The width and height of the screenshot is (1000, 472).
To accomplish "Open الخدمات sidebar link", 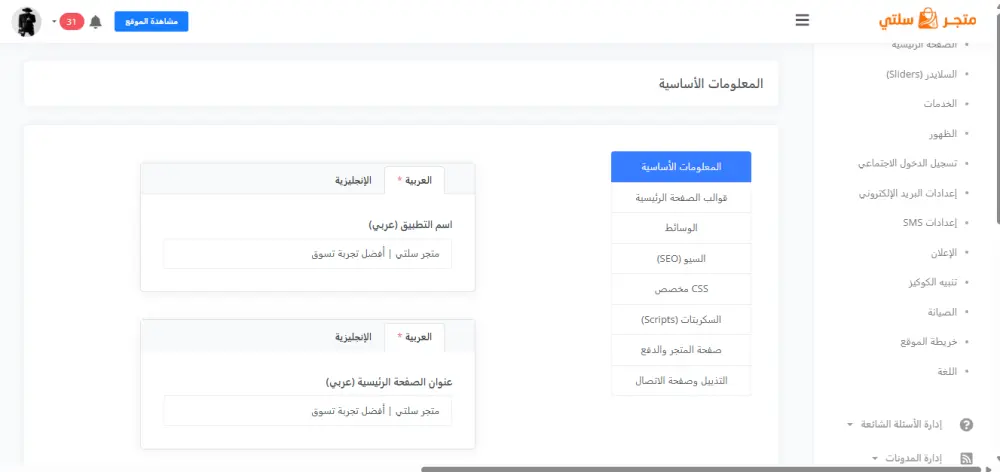I will coord(940,104).
